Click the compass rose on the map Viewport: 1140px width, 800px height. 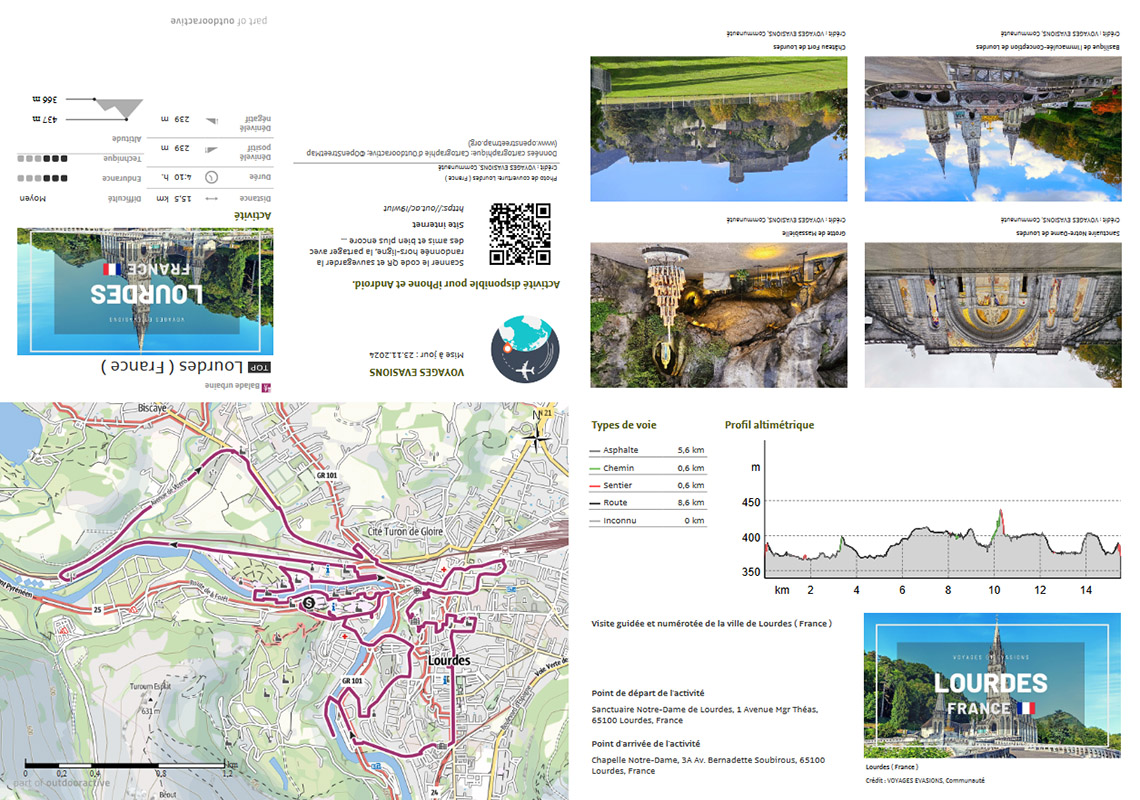539,437
